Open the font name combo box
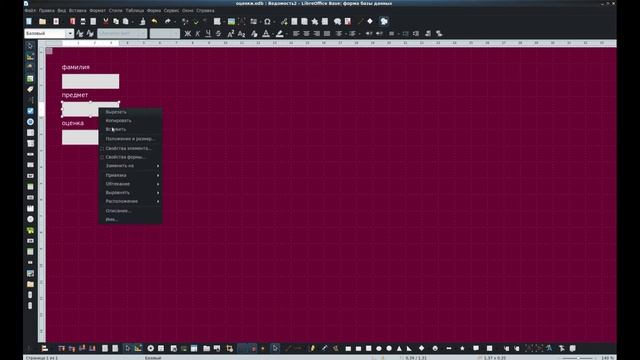This screenshot has height=360, width=640. click(122, 33)
